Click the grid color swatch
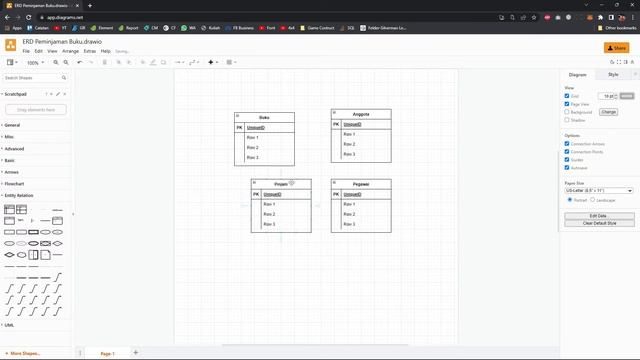The height and width of the screenshot is (360, 640). 627,96
